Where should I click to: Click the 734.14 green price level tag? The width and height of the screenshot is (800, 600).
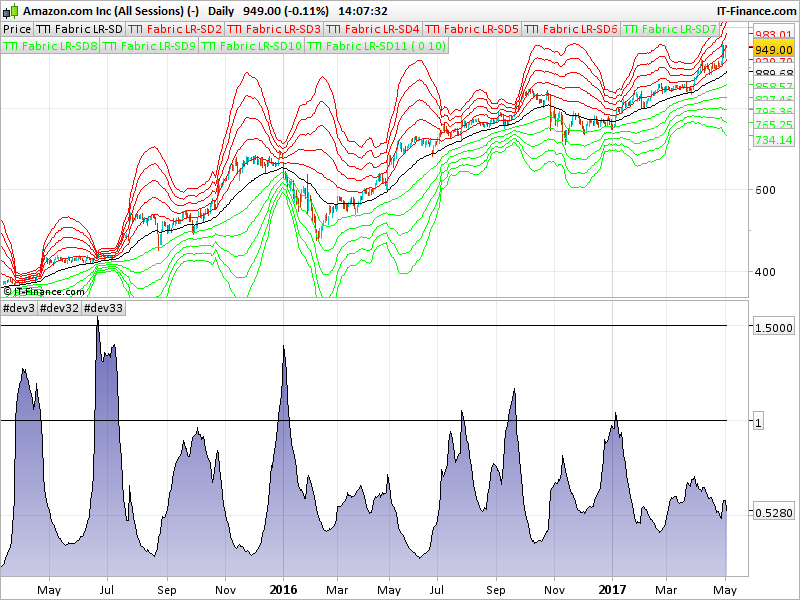click(773, 140)
